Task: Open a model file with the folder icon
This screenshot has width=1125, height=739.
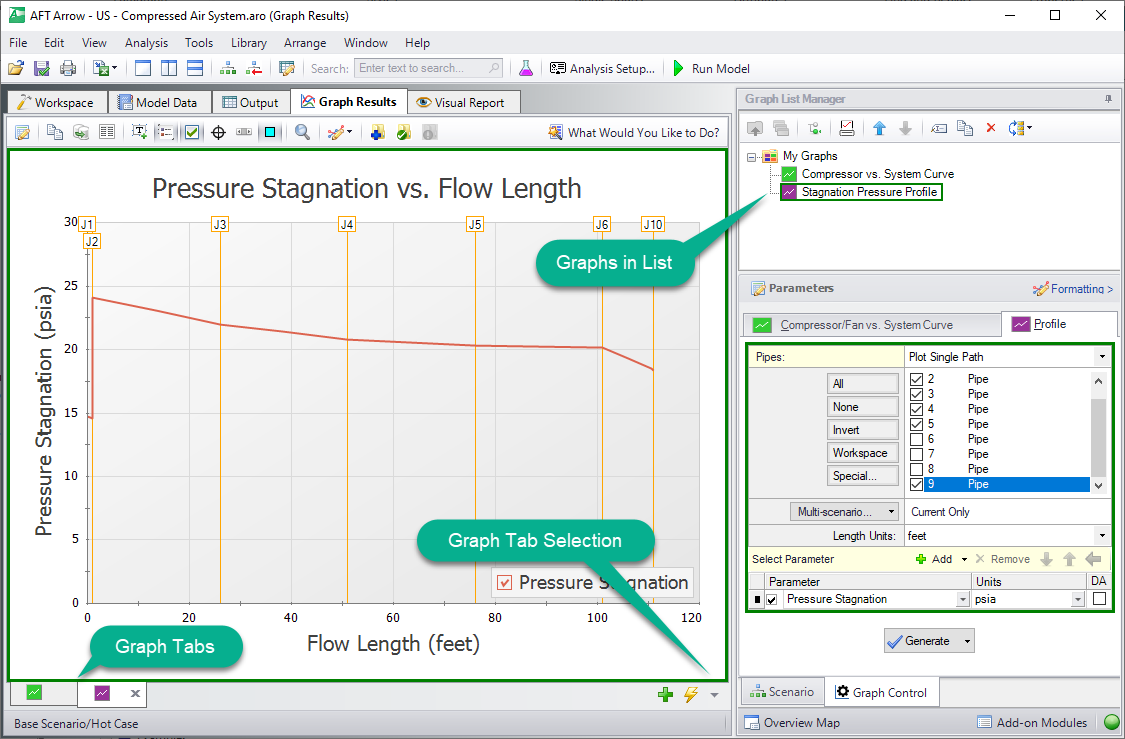Action: [16, 68]
